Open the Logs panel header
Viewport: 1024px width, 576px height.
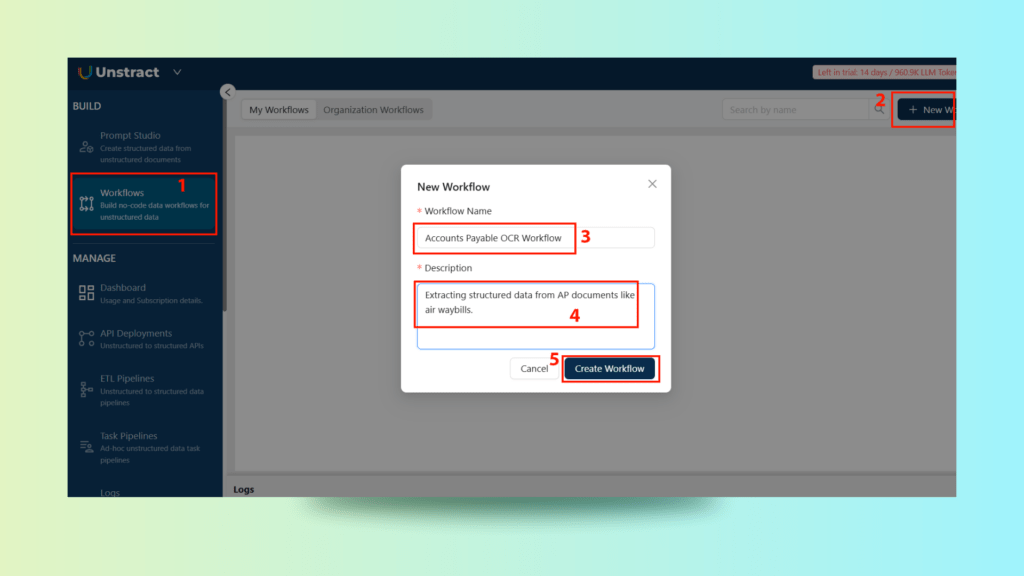243,489
